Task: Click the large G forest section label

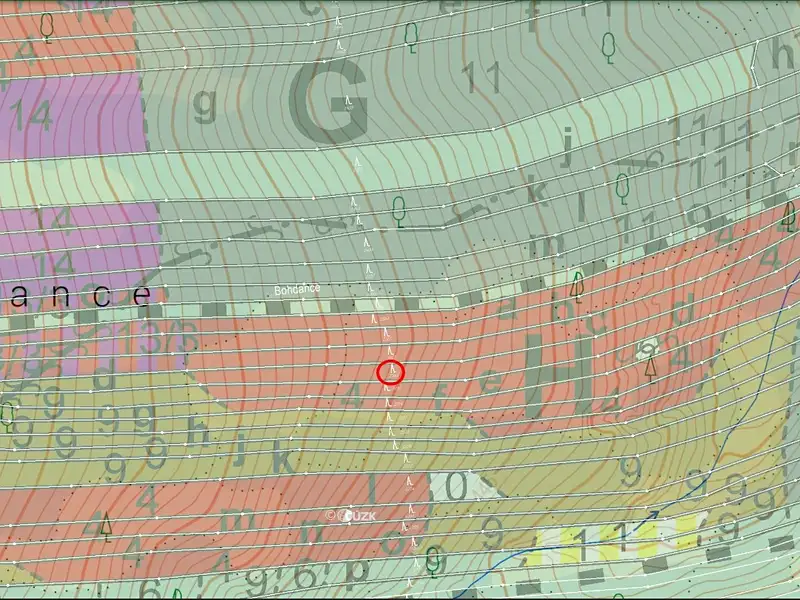Action: tap(329, 101)
